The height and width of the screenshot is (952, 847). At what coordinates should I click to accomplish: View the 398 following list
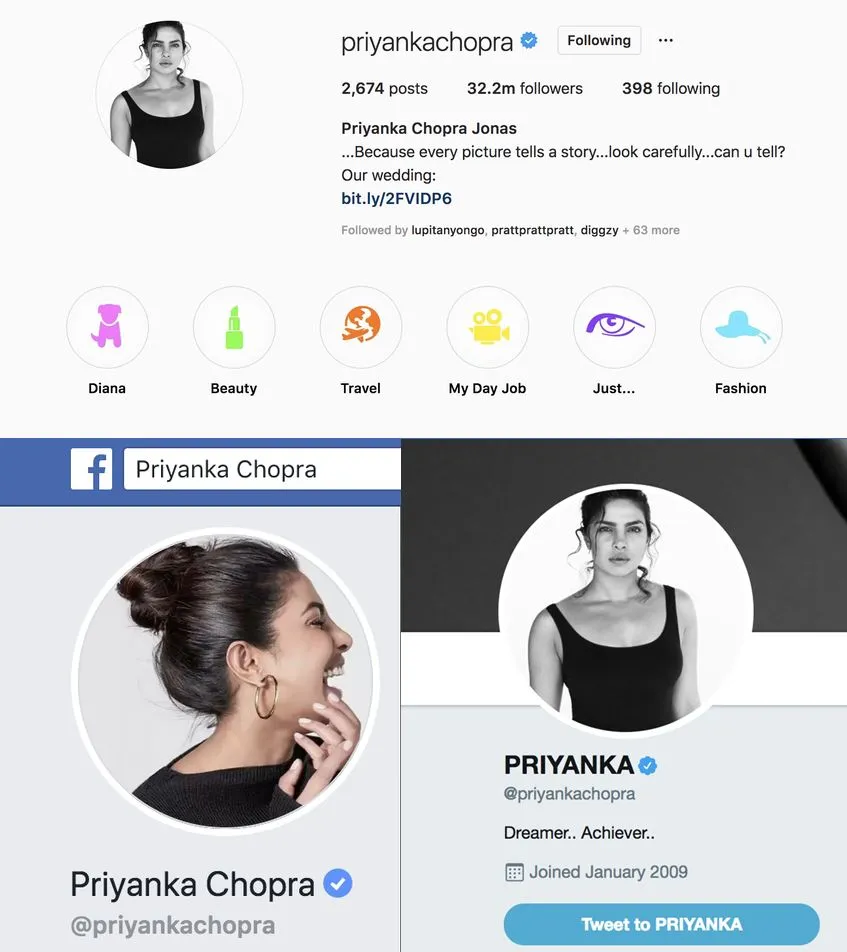(x=671, y=89)
